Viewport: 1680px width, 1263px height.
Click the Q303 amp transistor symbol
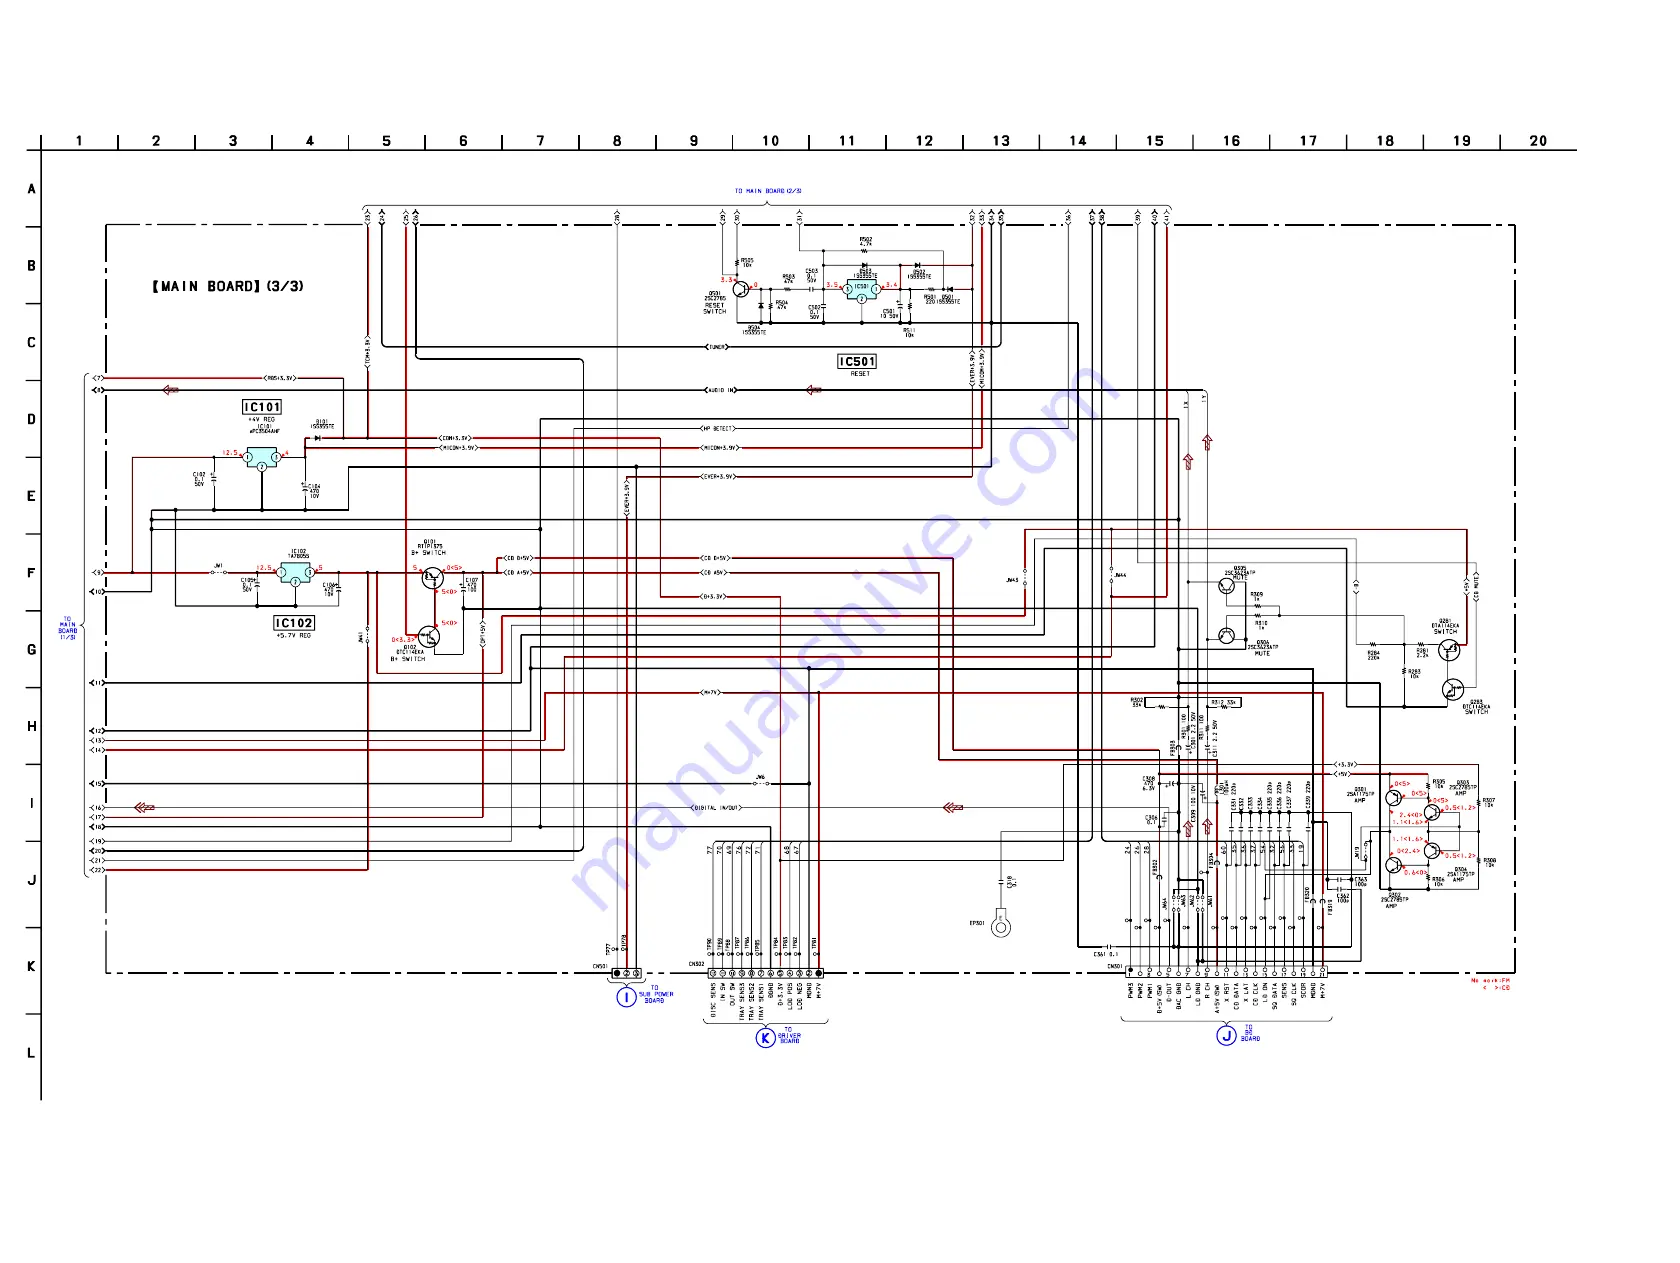click(1433, 812)
